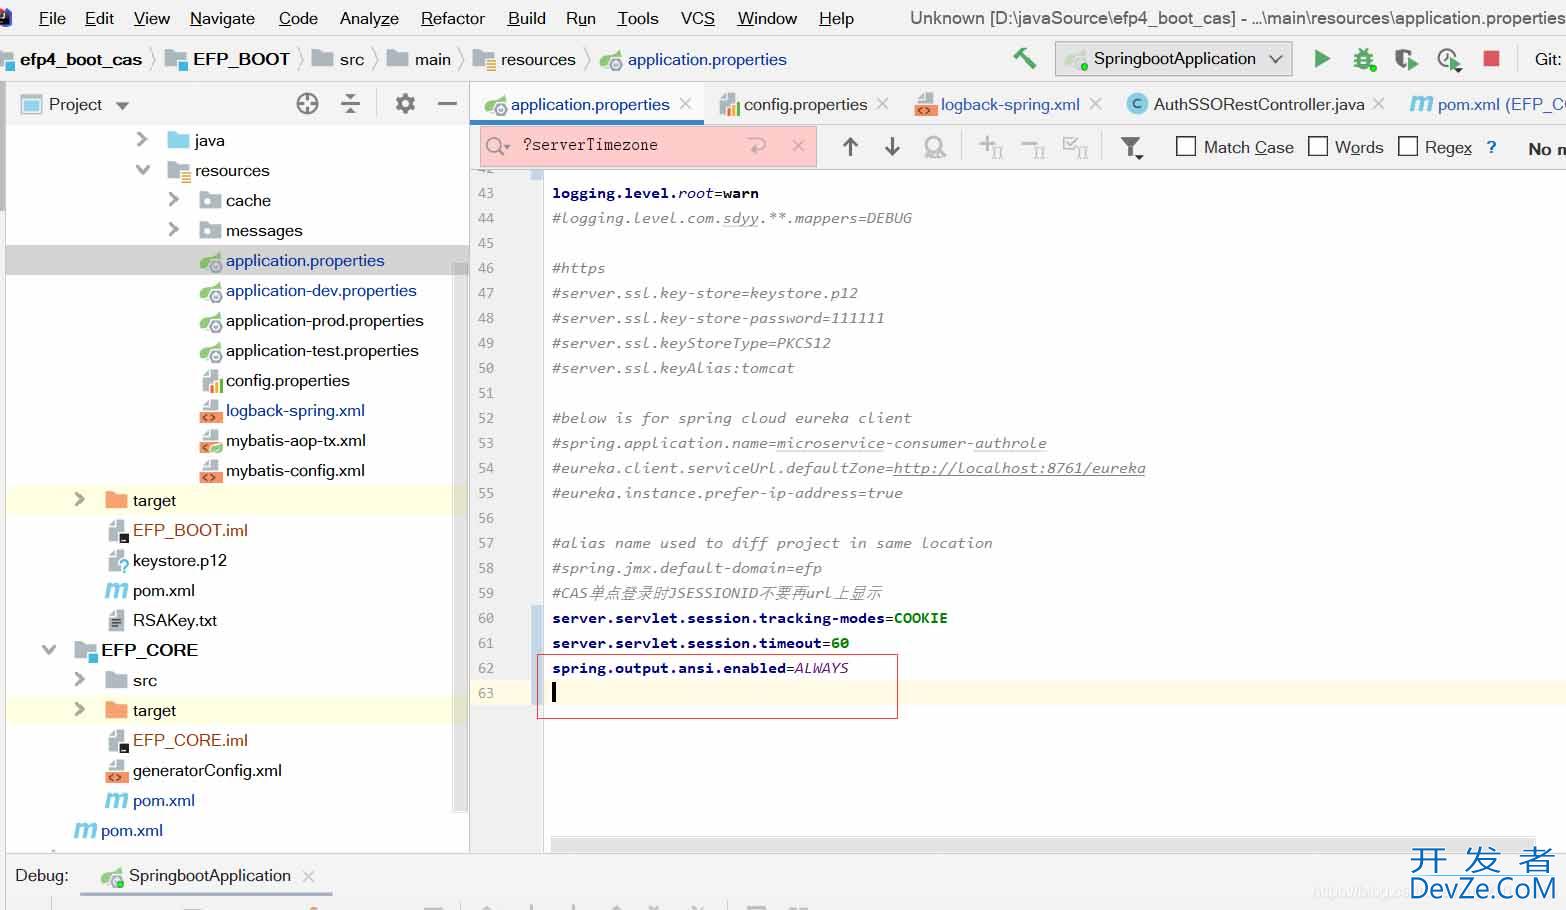Open the profiler run icon
Viewport: 1566px width, 910px height.
(1449, 60)
